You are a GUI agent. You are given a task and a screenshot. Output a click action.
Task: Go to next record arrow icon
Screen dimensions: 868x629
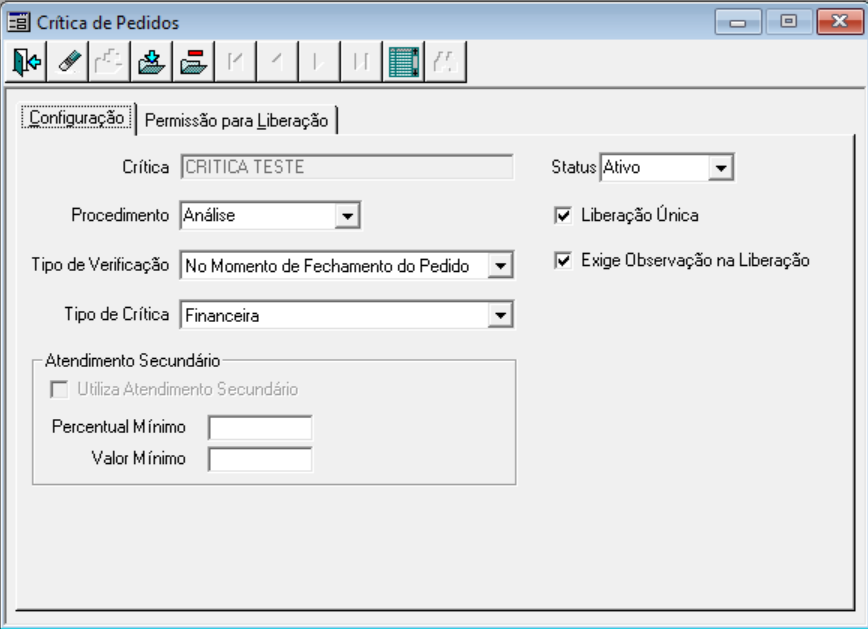(319, 61)
